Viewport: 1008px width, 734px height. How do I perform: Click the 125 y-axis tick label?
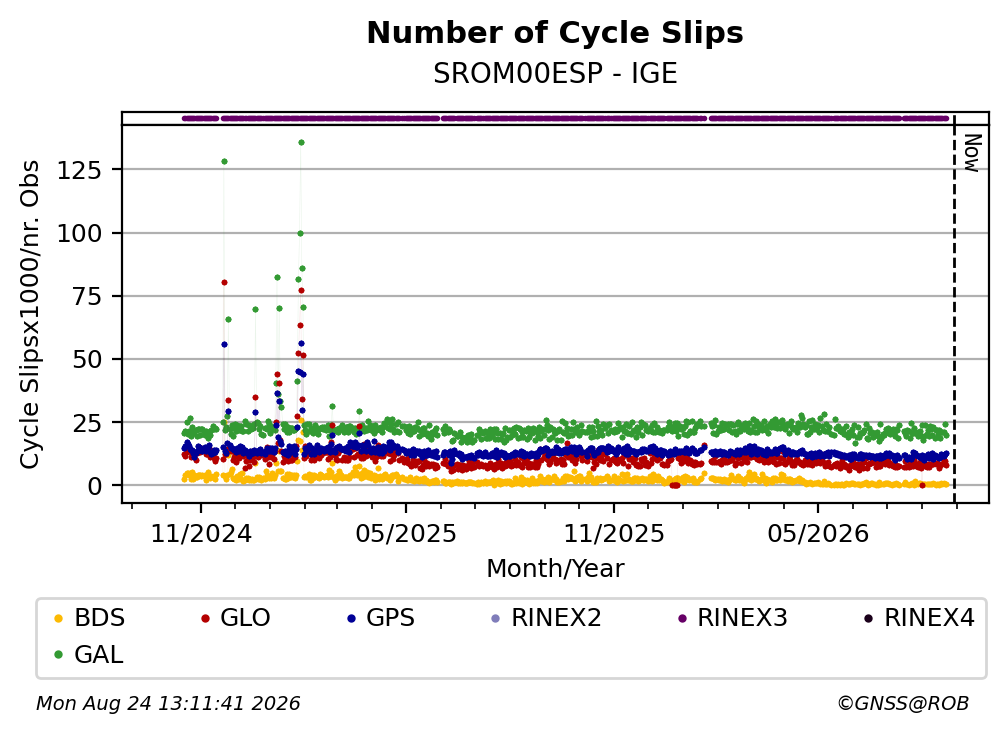80,170
